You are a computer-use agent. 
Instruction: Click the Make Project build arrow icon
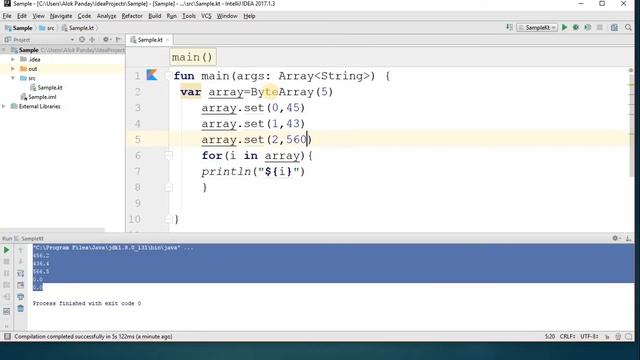509,27
